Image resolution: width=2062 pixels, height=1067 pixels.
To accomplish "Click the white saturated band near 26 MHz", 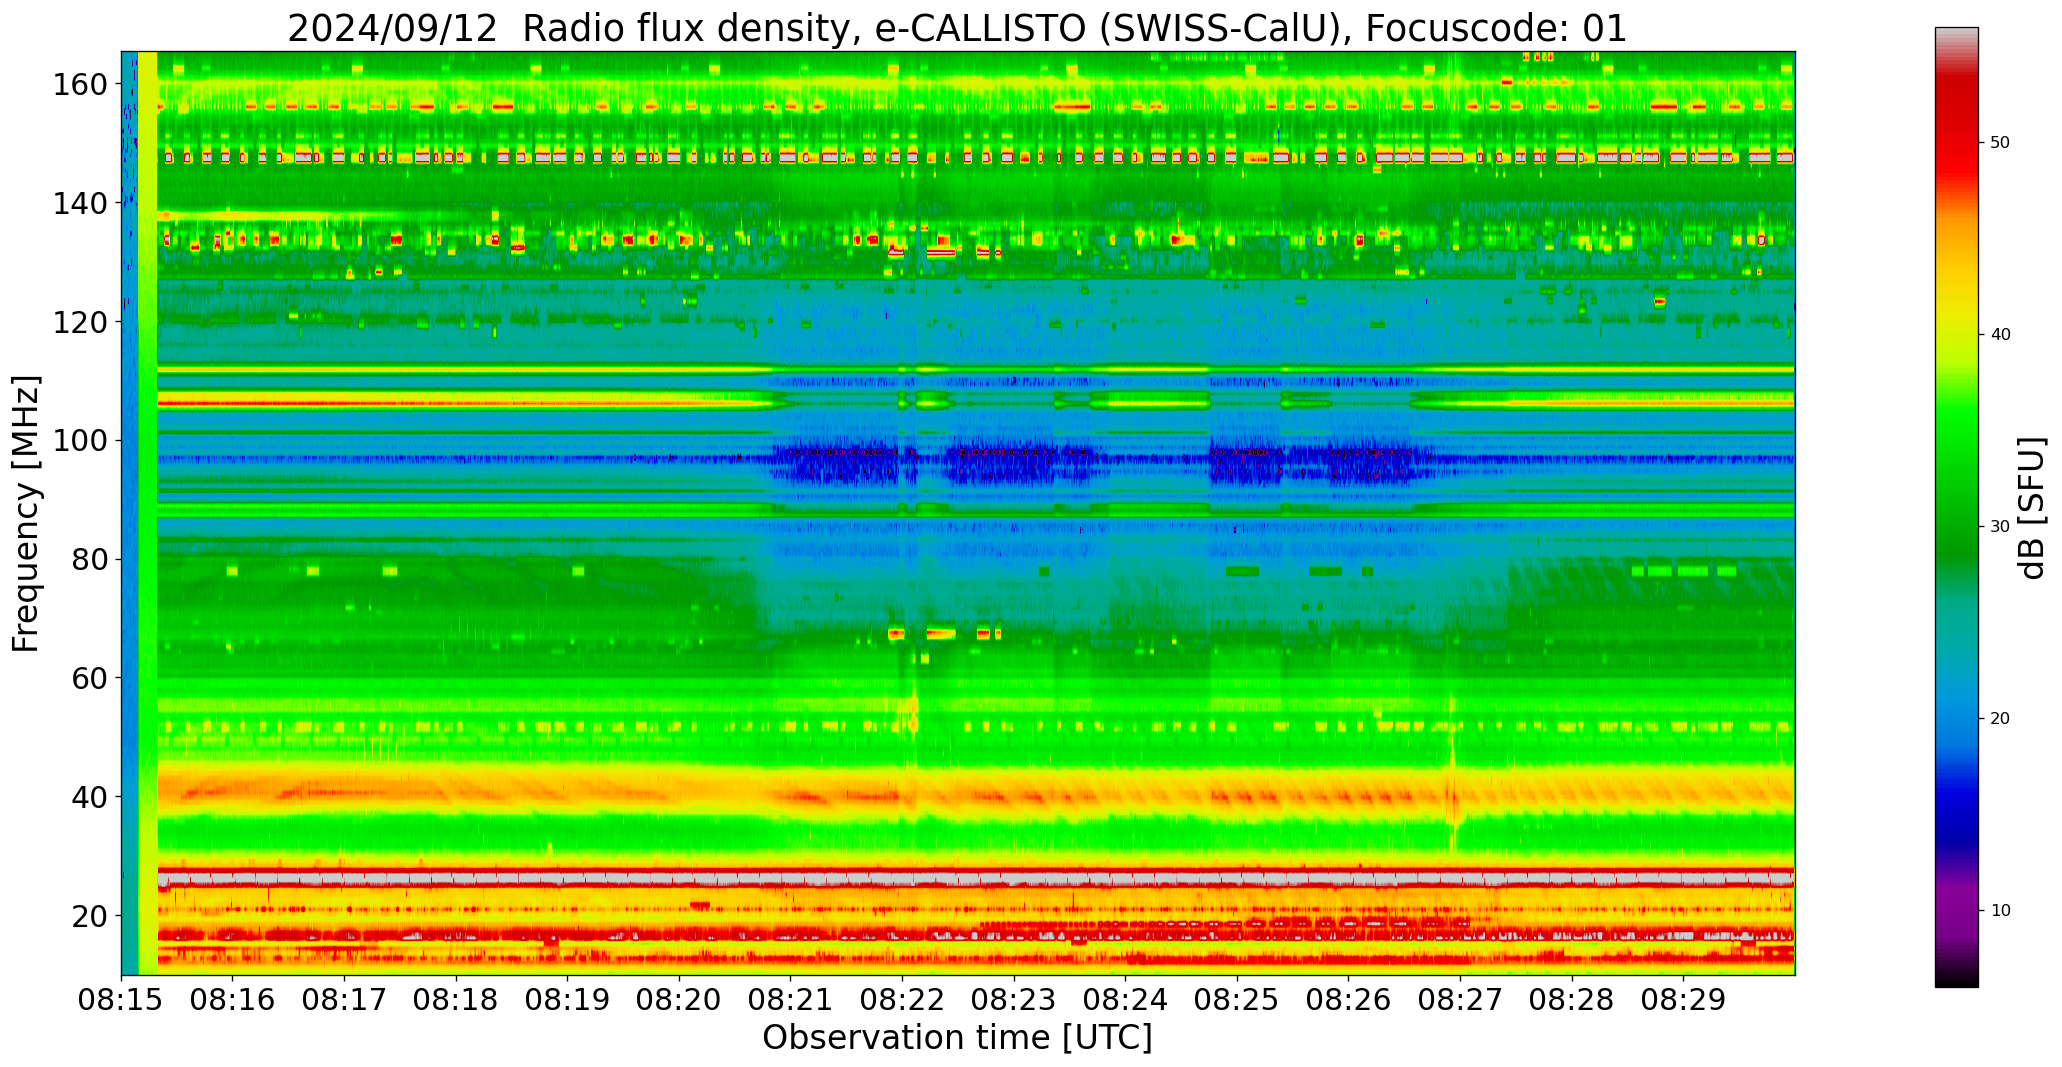I will coord(976,879).
